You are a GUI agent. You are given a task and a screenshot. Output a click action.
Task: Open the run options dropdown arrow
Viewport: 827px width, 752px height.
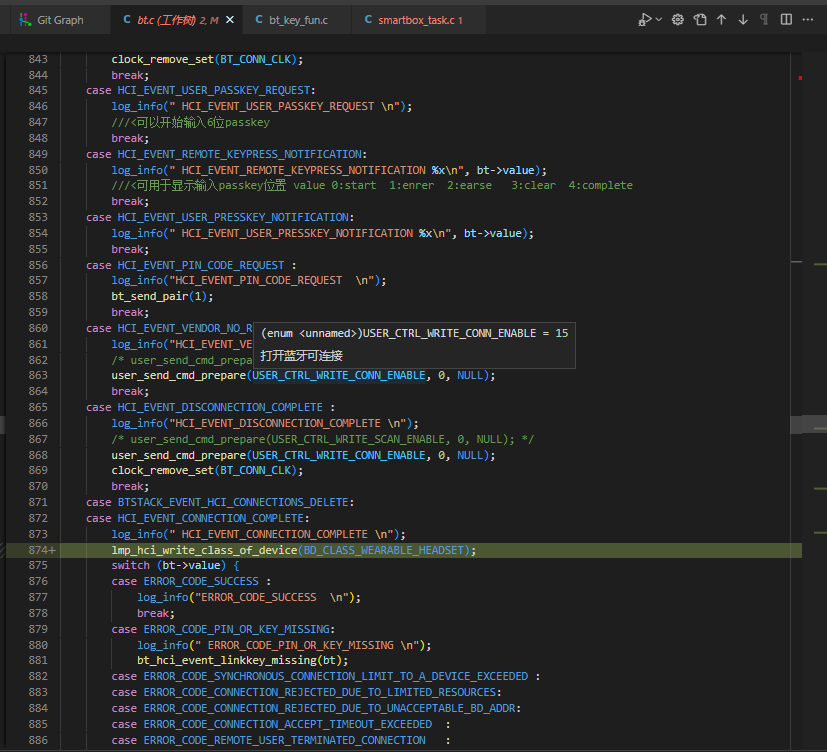pos(659,20)
